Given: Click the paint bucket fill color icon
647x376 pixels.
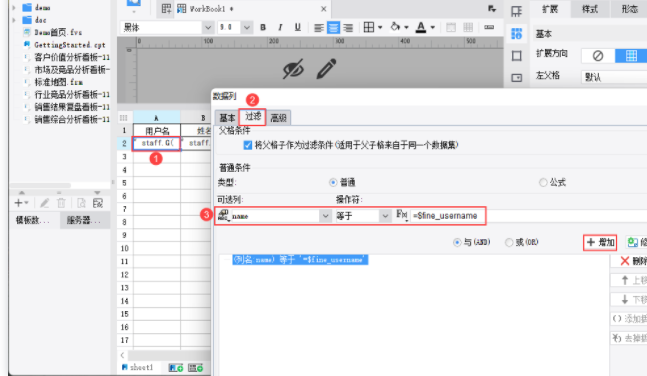Looking at the screenshot, I should 395,27.
